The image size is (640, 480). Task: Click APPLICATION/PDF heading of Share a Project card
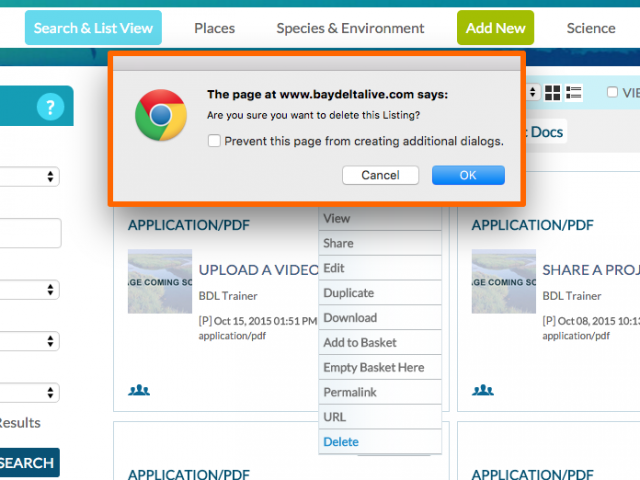click(x=532, y=225)
